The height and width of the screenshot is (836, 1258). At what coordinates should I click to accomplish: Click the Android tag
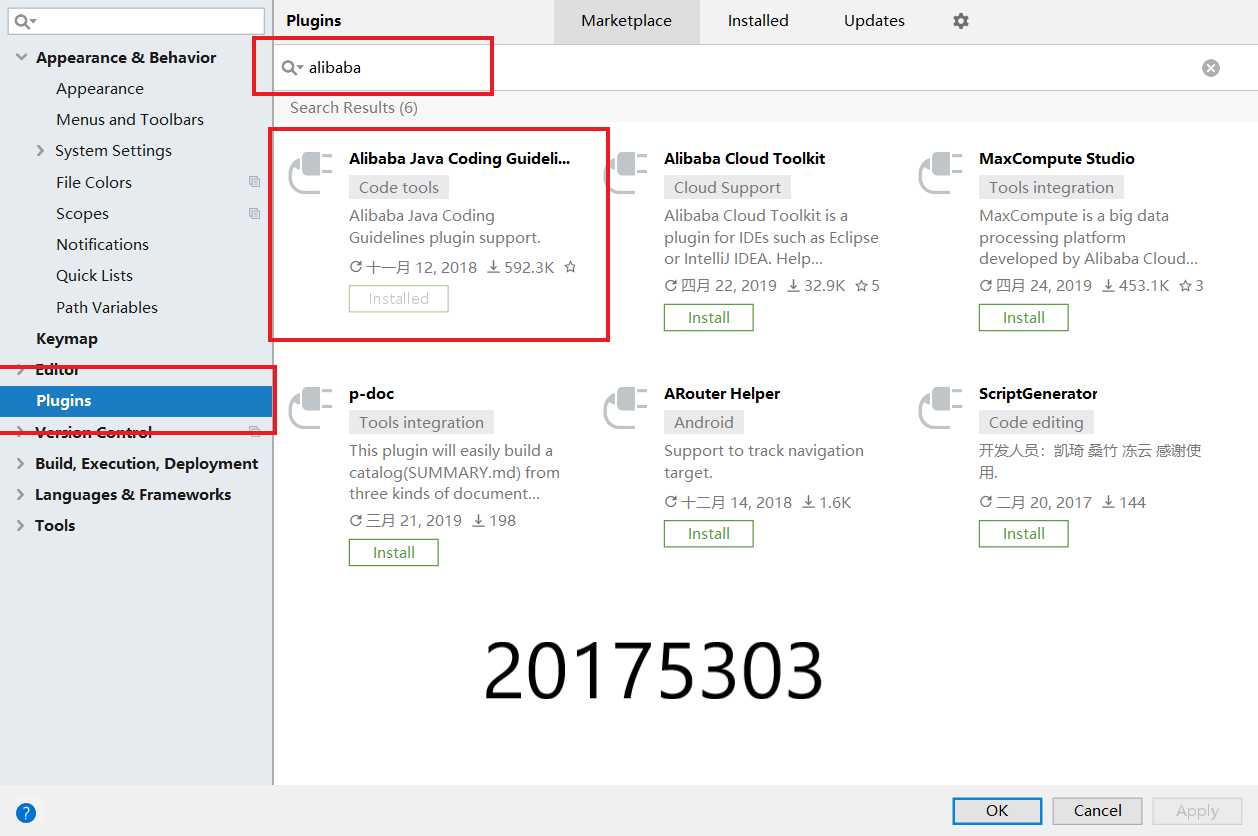point(704,422)
